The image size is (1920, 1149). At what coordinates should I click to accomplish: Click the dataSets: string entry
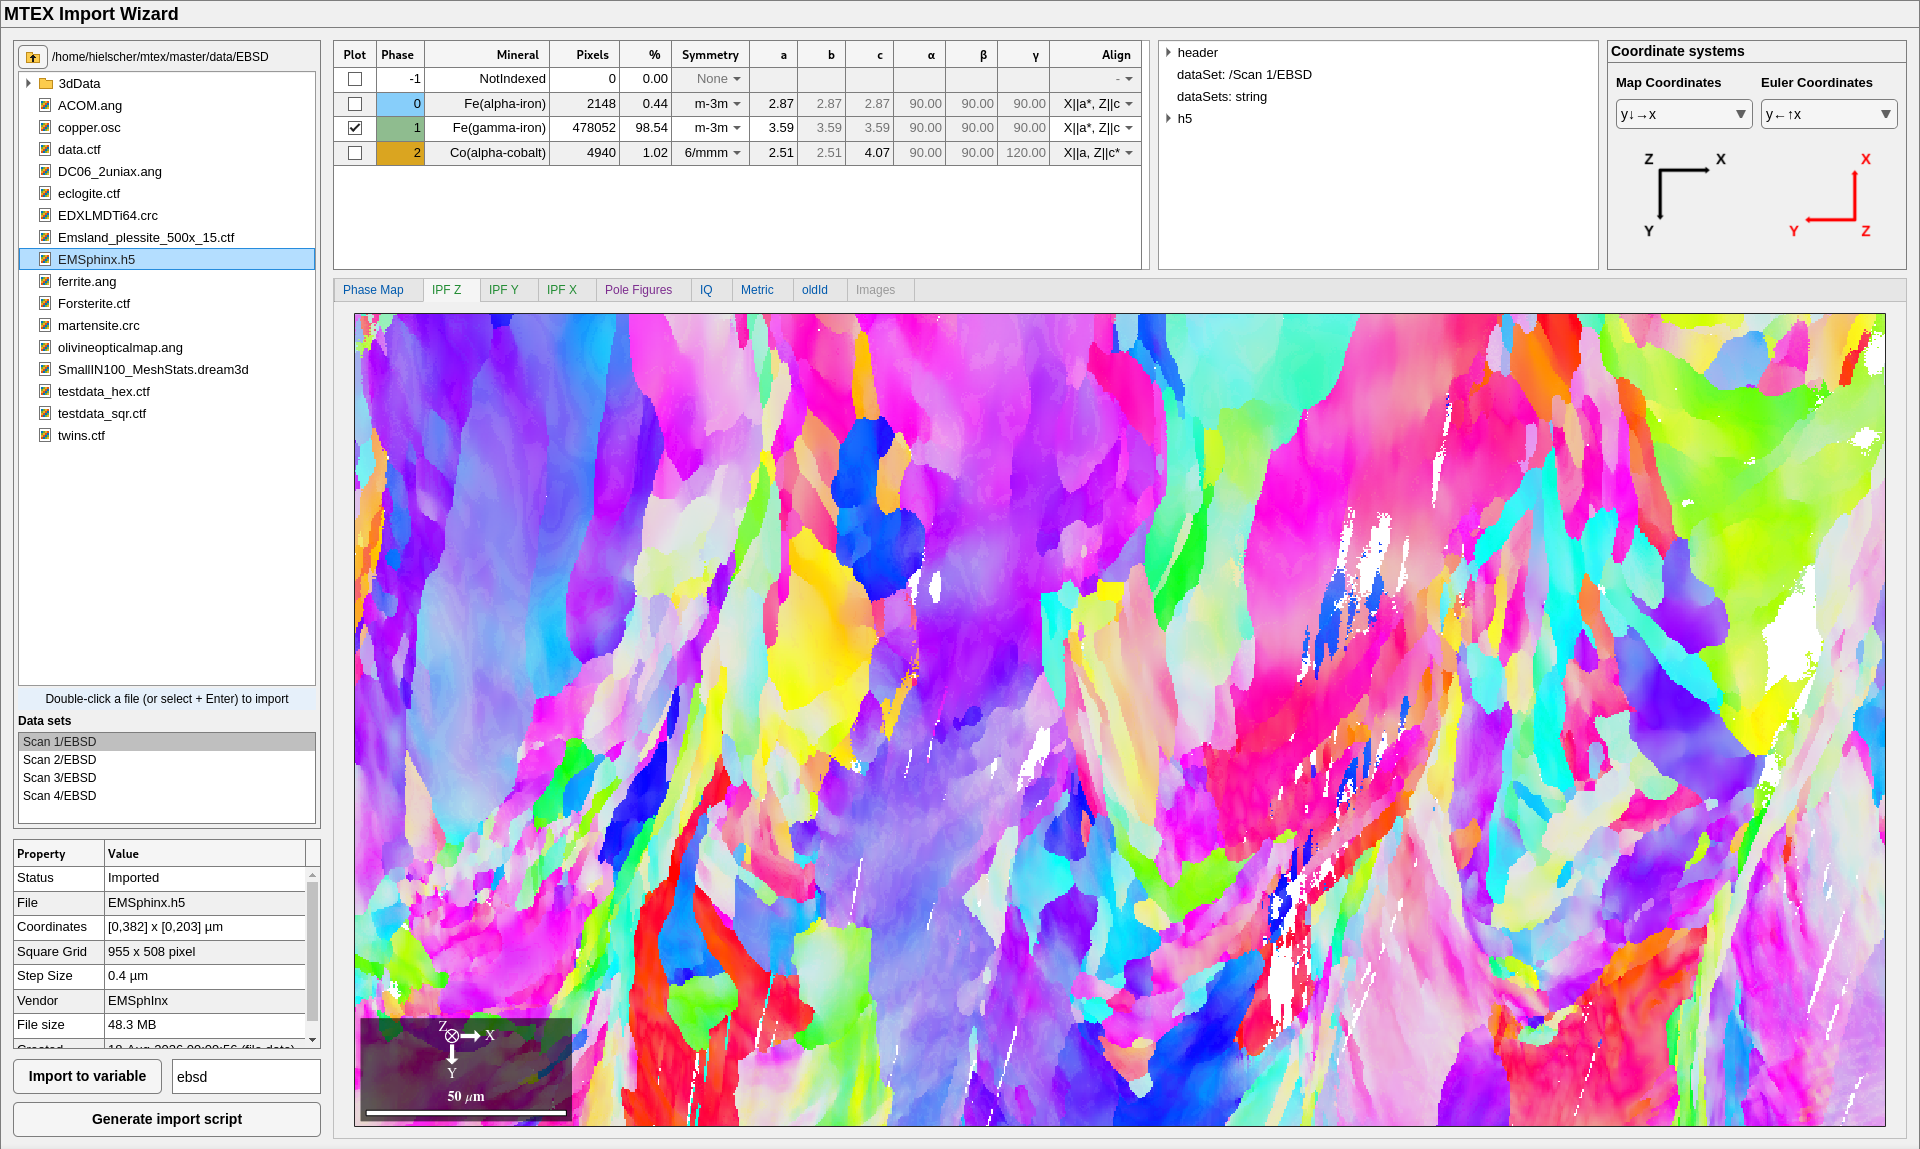(x=1222, y=97)
